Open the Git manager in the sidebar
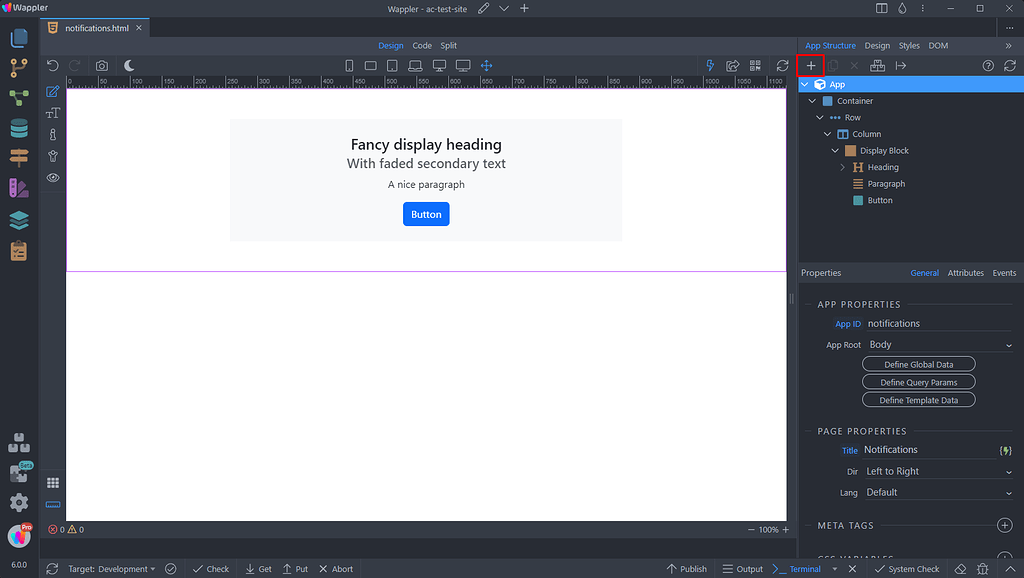The height and width of the screenshot is (578, 1024). 19,67
